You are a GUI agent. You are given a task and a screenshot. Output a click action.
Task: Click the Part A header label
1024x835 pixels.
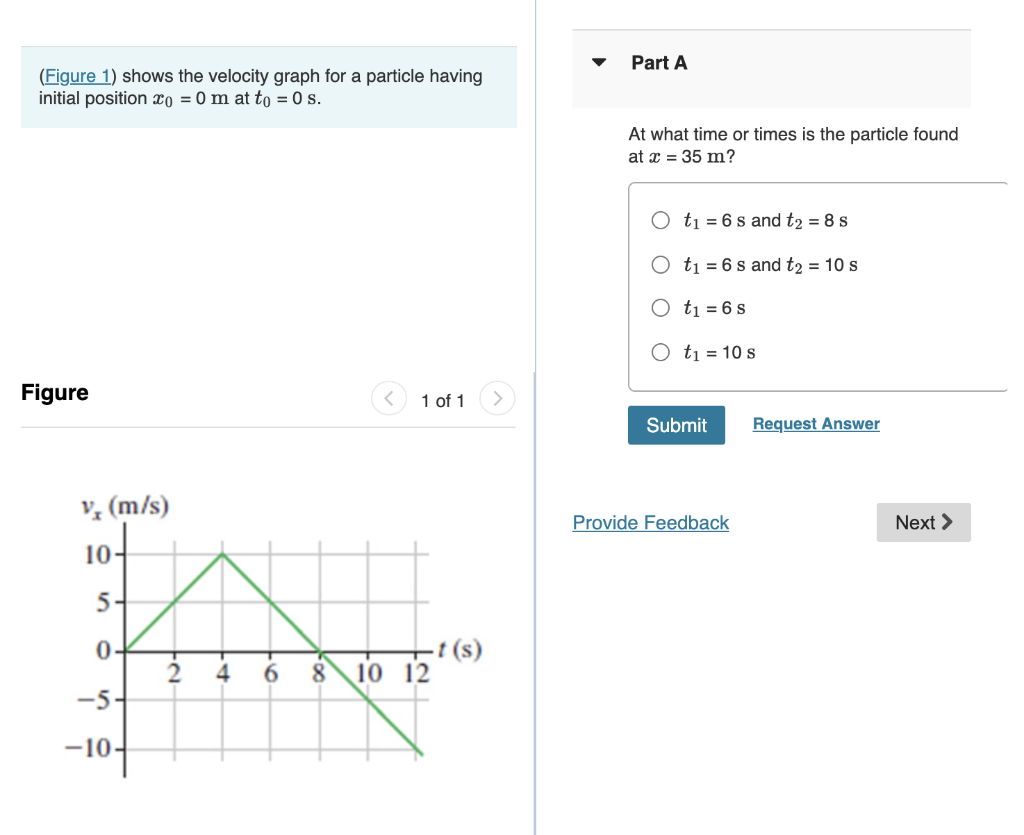pyautogui.click(x=659, y=62)
